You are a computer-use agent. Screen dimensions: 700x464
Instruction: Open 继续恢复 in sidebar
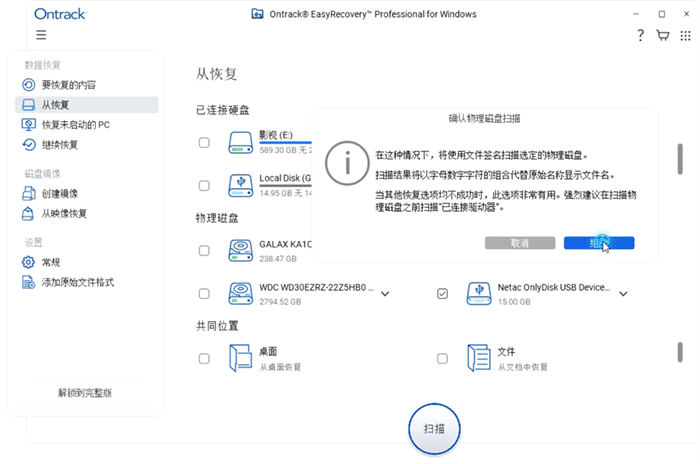click(86, 145)
